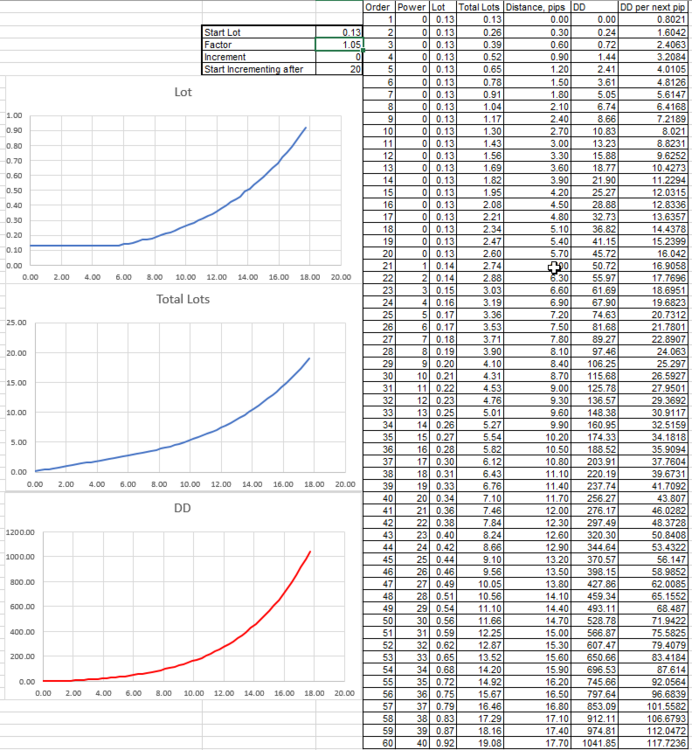The height and width of the screenshot is (750, 692).
Task: Select the 'DD' chart title
Action: click(182, 507)
